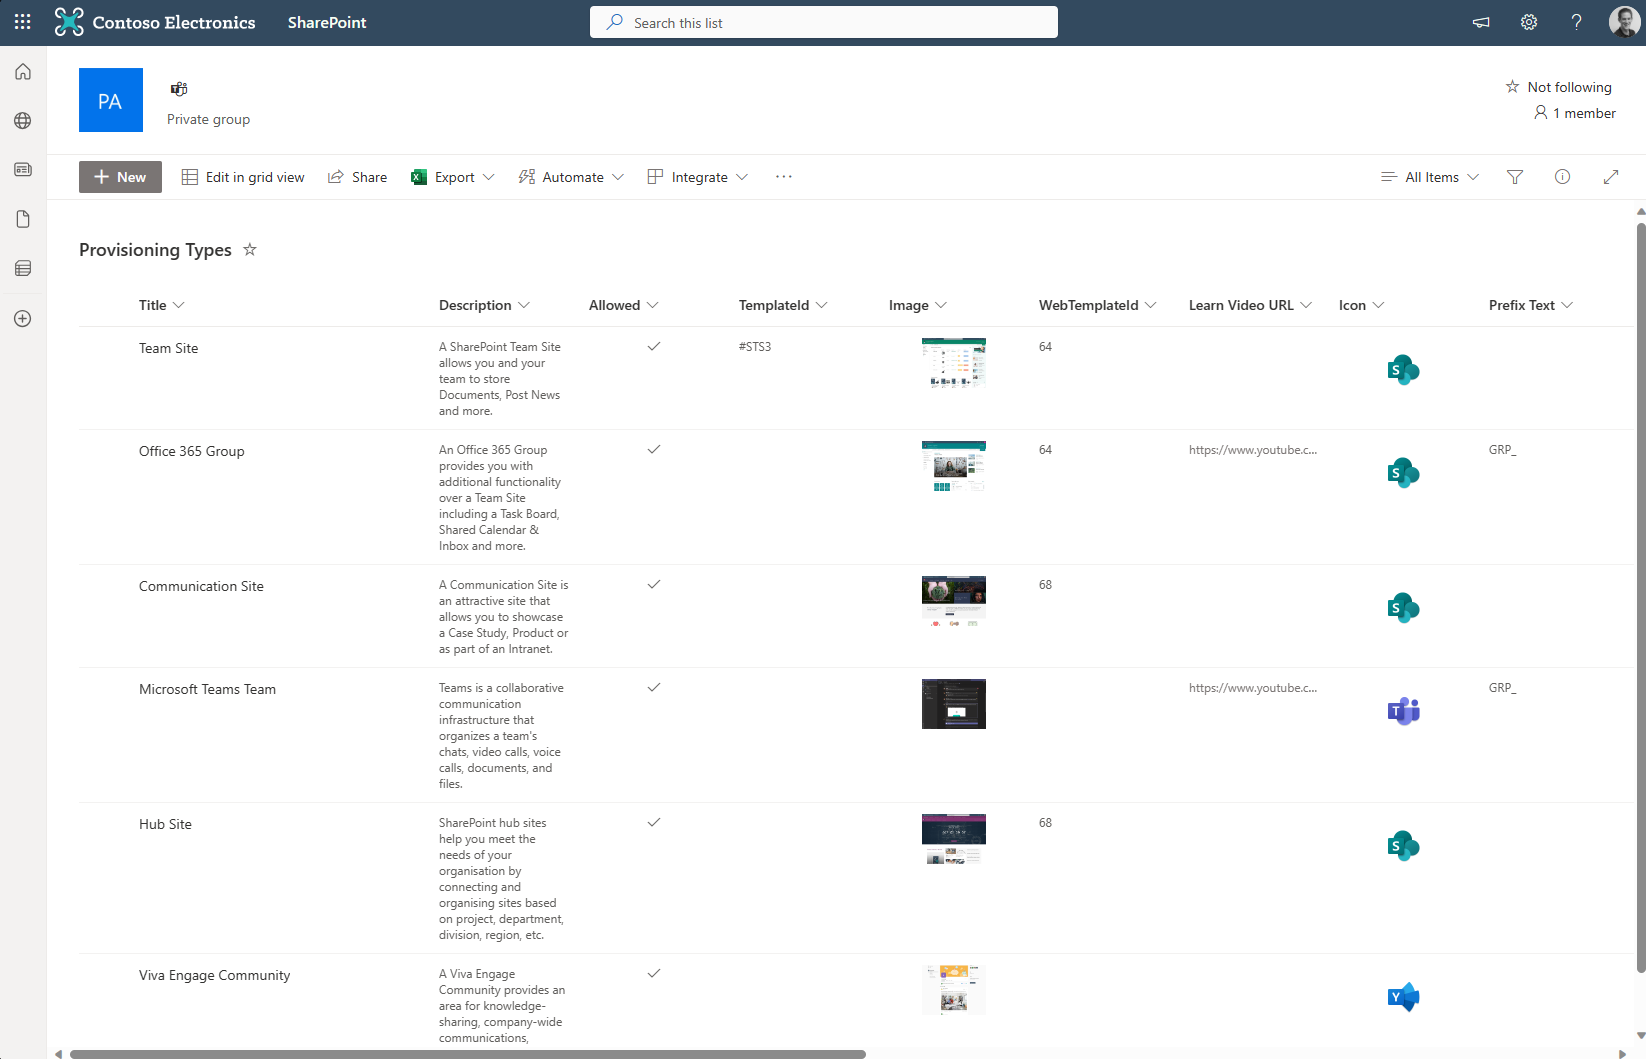Image resolution: width=1646 pixels, height=1059 pixels.
Task: Open the more commands ellipsis
Action: click(x=784, y=177)
